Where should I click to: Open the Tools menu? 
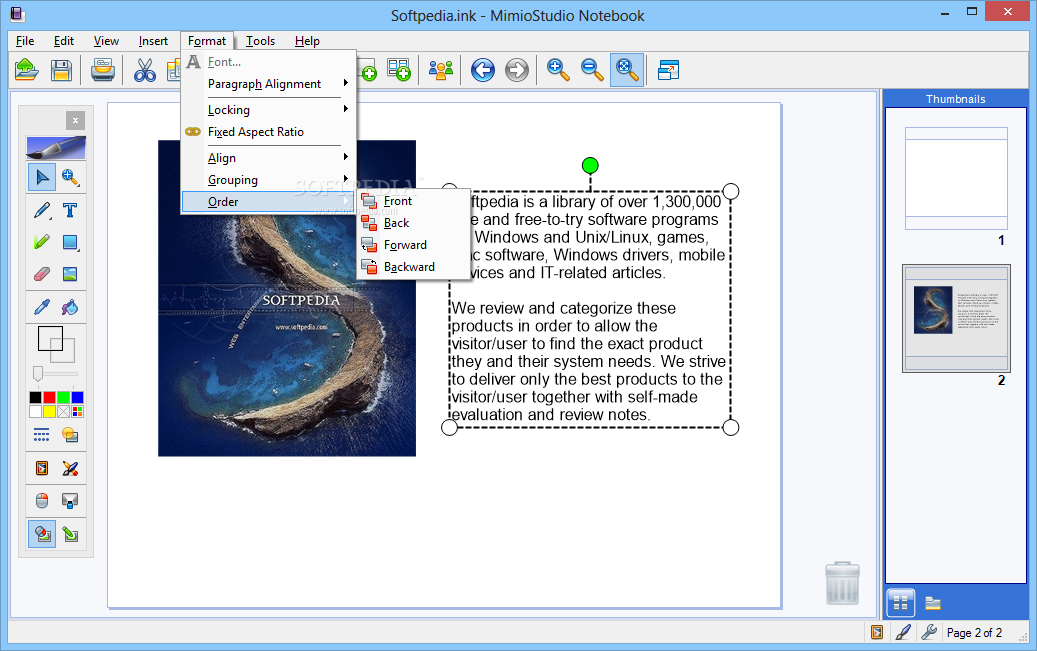pos(260,41)
